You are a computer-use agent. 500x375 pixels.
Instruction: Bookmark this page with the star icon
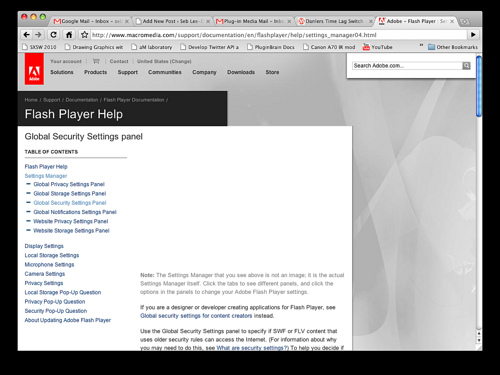pyautogui.click(x=84, y=35)
